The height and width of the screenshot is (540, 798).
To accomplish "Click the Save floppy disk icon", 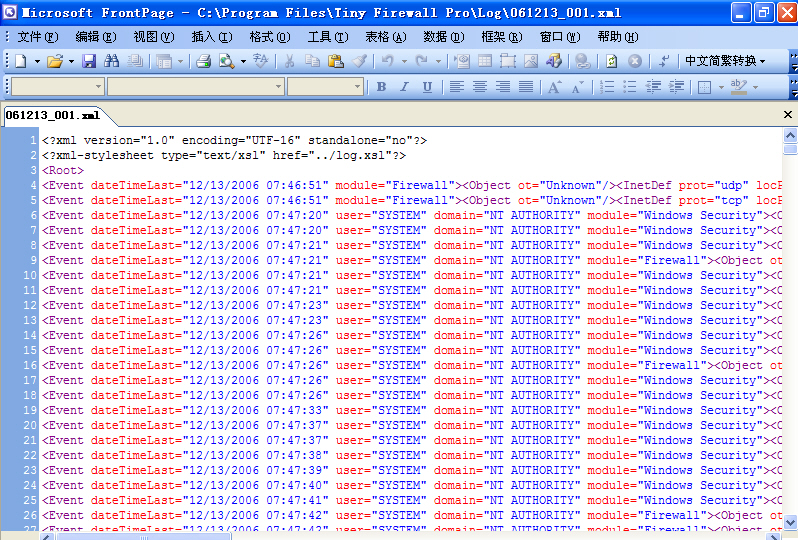I will click(89, 62).
